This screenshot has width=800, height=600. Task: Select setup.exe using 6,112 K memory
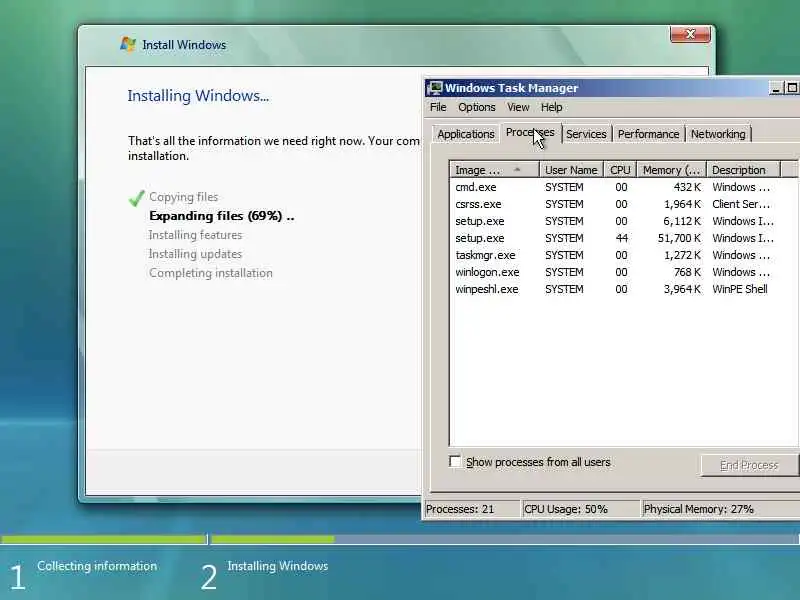622,221
